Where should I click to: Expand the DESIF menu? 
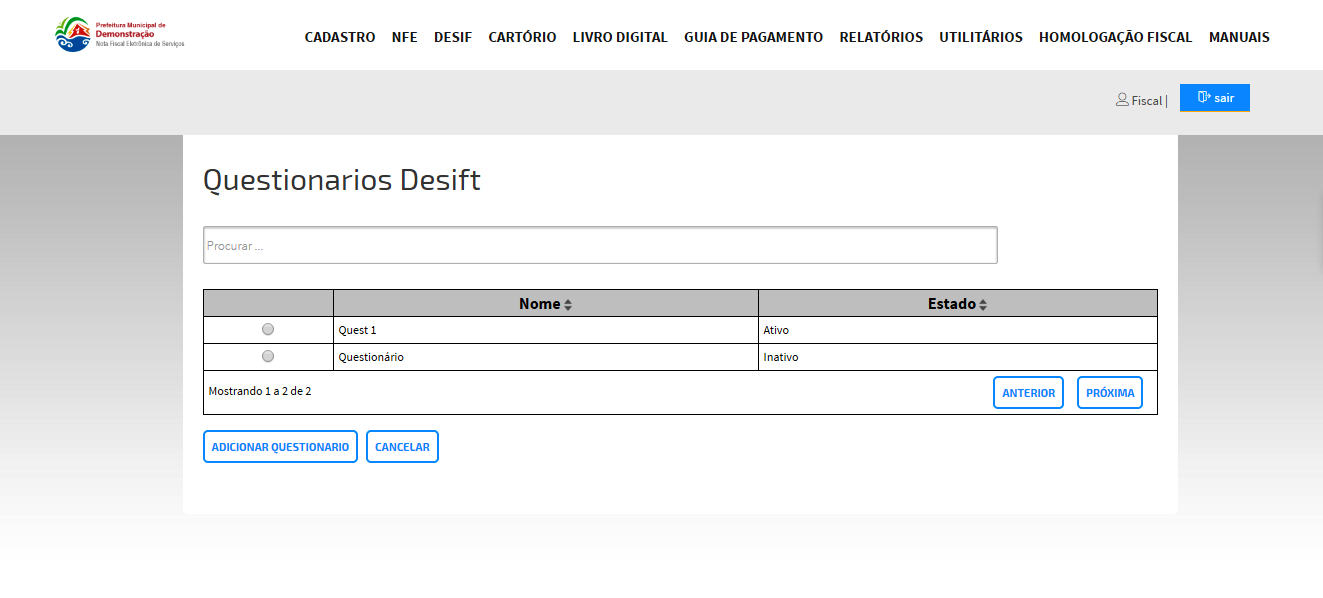click(453, 37)
